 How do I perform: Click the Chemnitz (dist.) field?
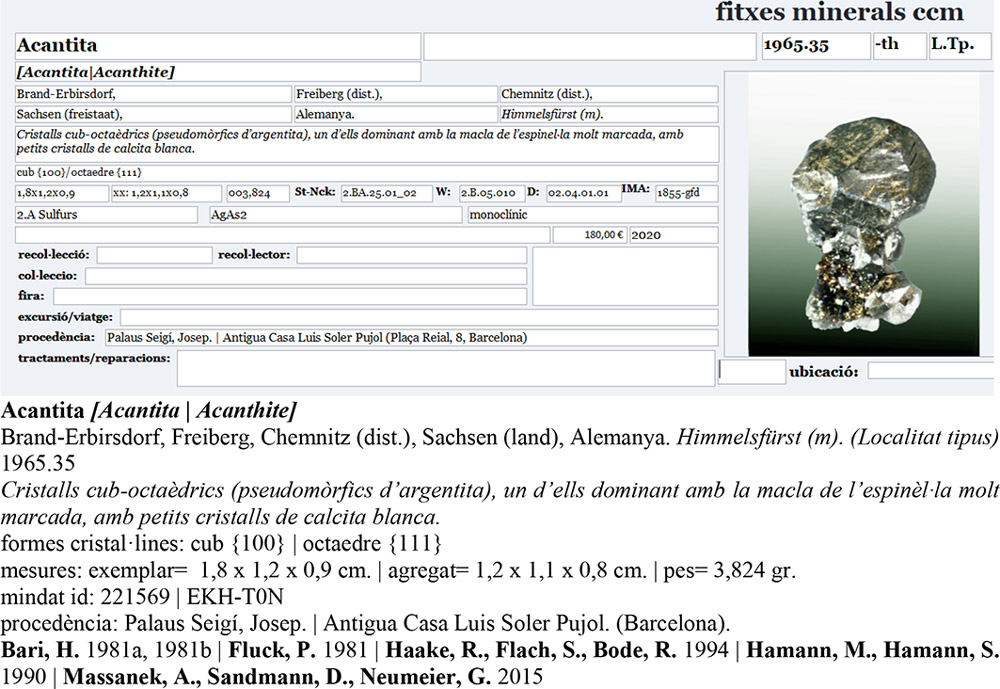pyautogui.click(x=609, y=94)
